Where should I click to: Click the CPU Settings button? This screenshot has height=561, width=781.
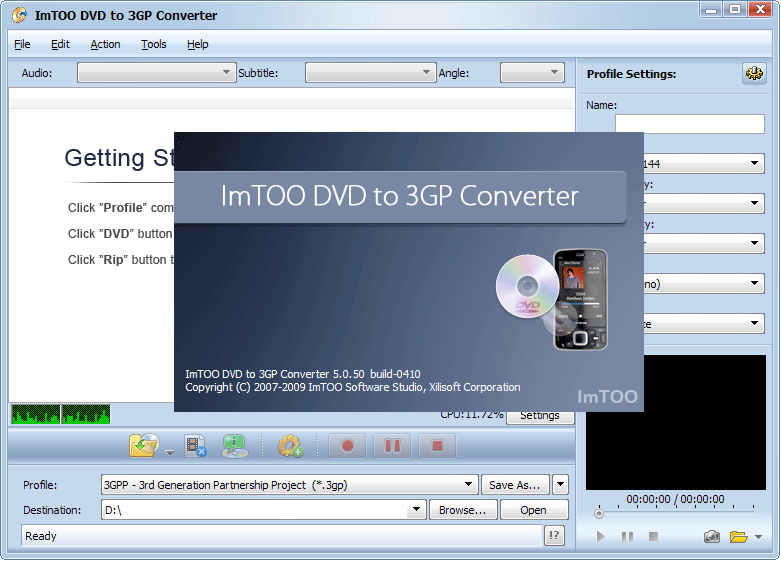point(540,418)
